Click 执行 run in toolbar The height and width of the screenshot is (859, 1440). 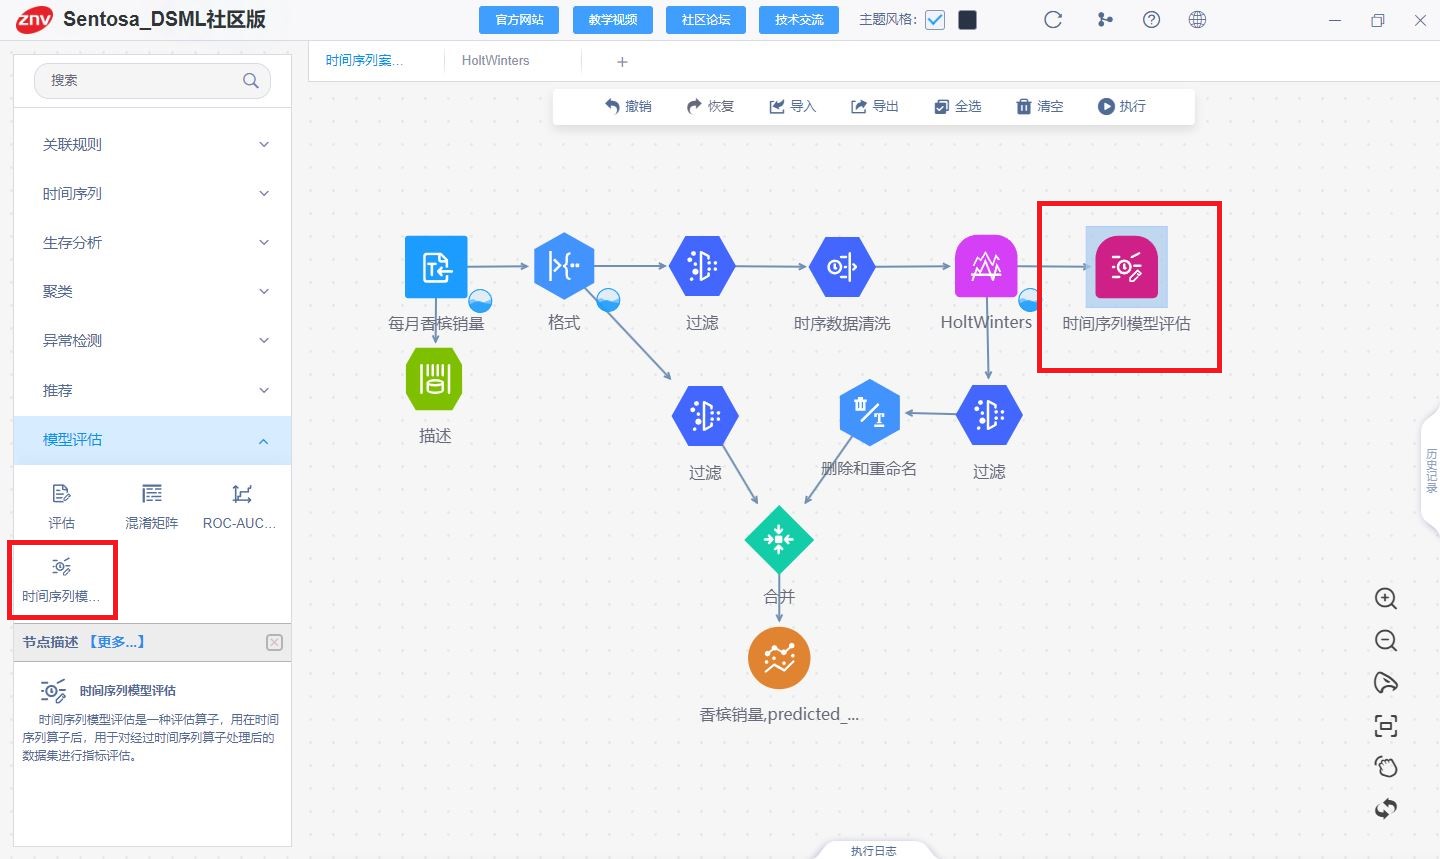(1122, 106)
